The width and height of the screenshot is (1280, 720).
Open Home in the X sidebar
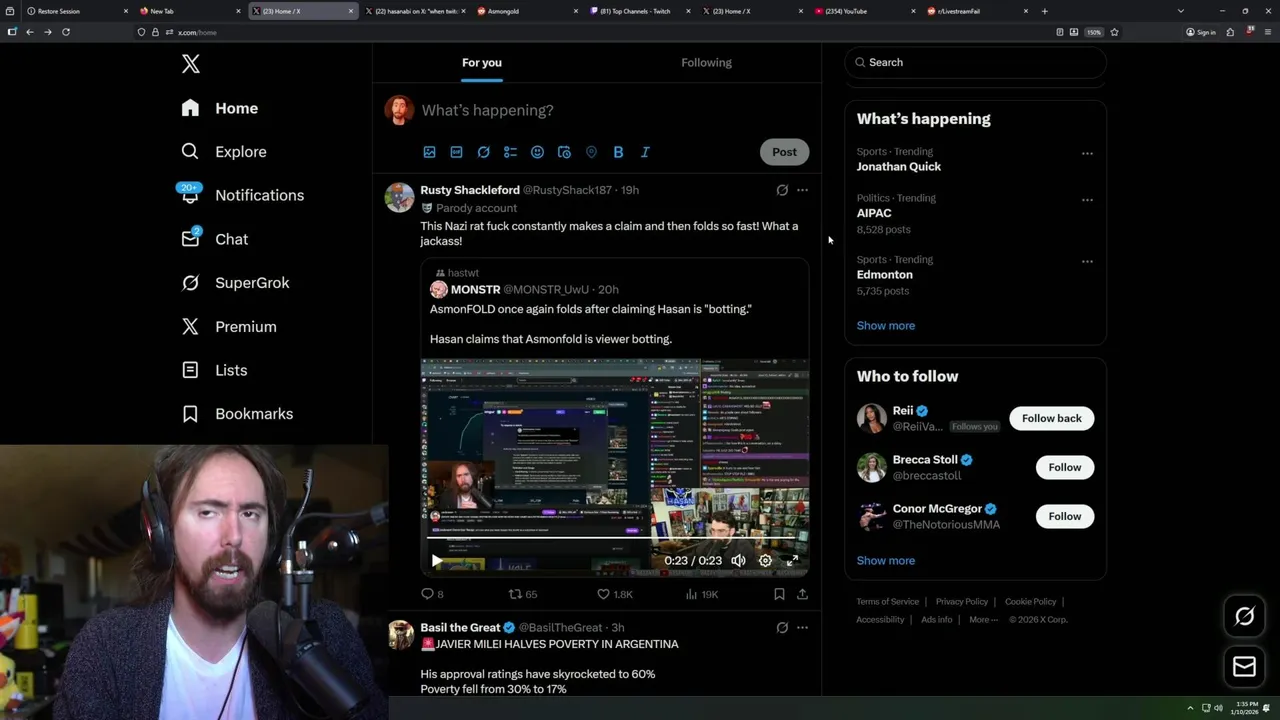[220, 108]
